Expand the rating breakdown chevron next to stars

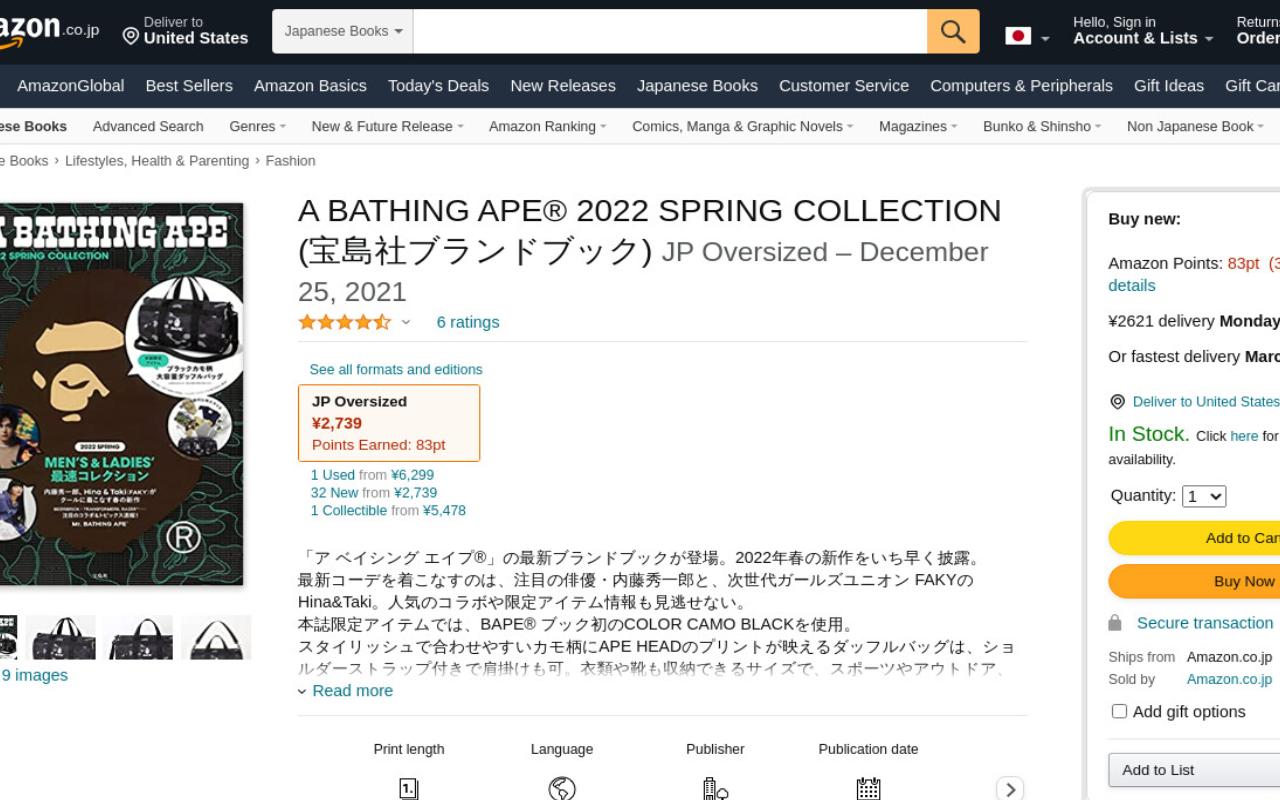[405, 322]
